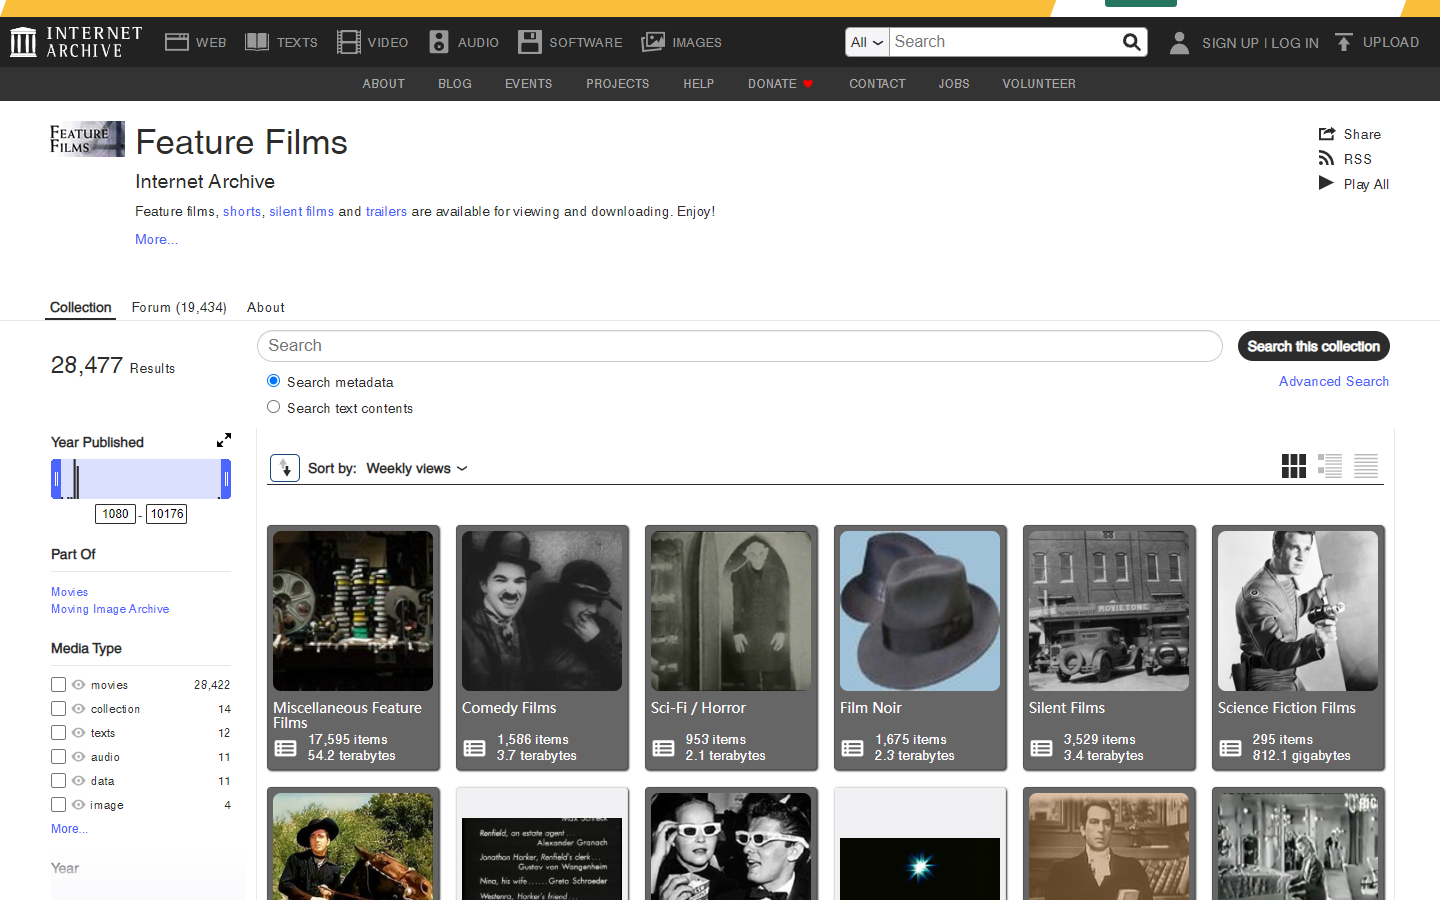
Task: Open the BLOG menu item
Action: (x=455, y=84)
